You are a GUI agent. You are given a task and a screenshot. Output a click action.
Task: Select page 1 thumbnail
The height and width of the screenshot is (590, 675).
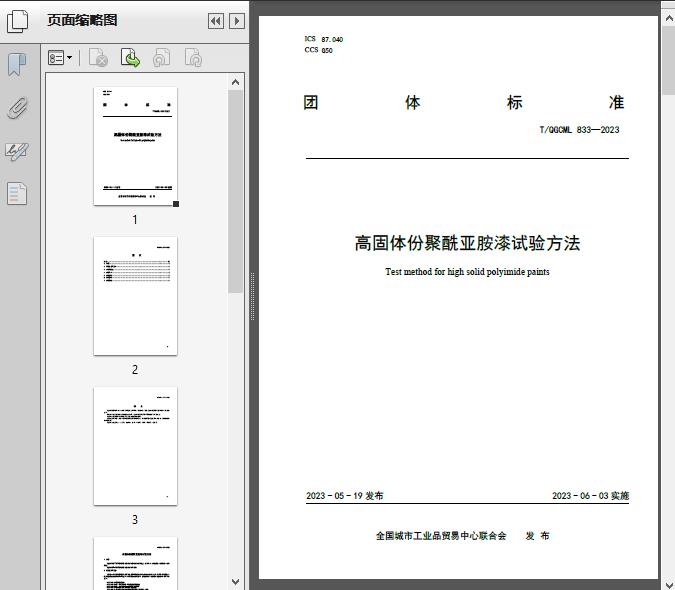click(135, 146)
